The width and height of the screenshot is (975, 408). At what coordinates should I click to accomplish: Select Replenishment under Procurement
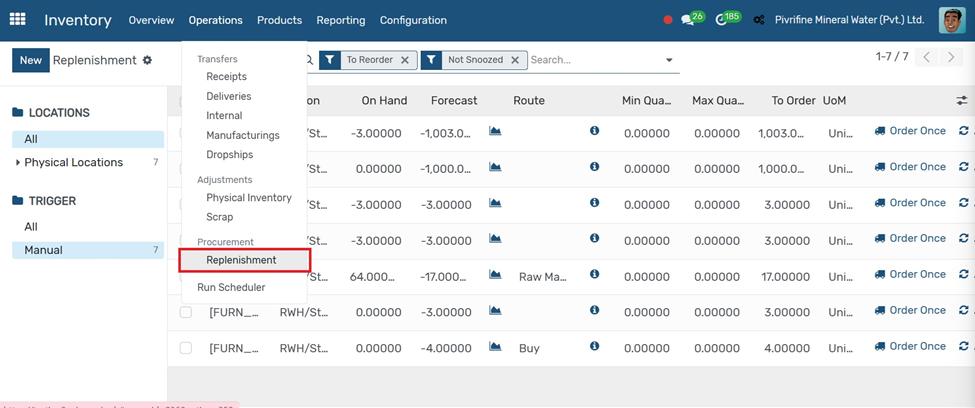coord(244,261)
